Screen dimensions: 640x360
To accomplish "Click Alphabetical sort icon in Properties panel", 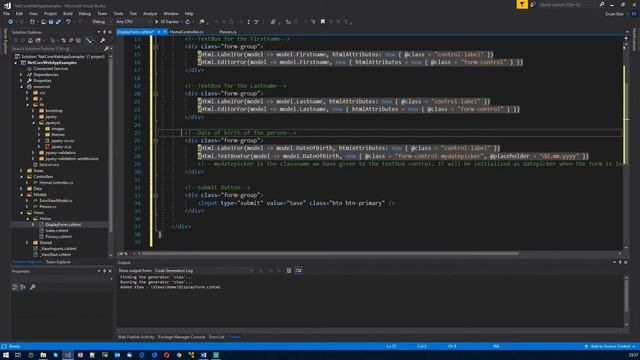I will click(23, 287).
